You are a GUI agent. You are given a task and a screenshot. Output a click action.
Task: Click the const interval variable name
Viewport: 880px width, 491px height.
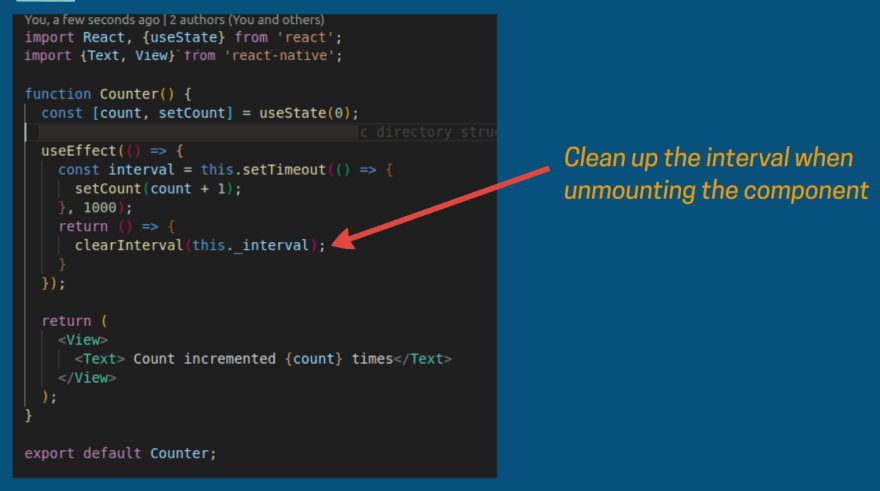[141, 170]
